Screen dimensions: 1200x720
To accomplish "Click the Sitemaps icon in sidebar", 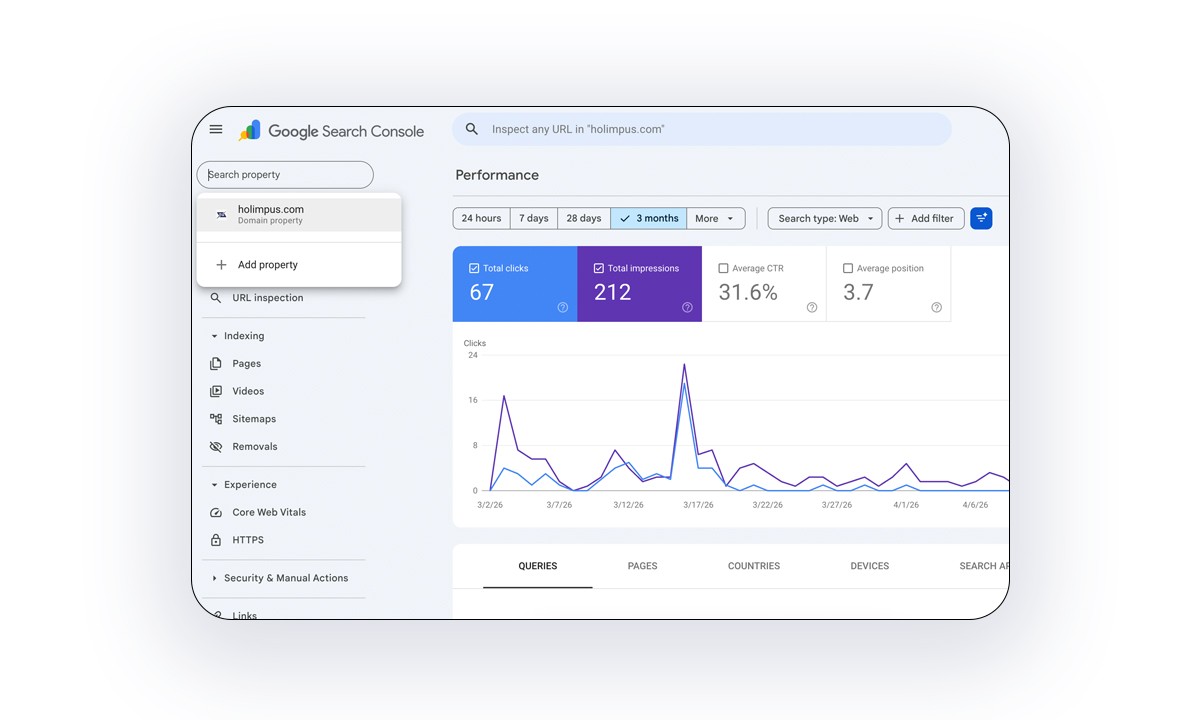I will [216, 419].
